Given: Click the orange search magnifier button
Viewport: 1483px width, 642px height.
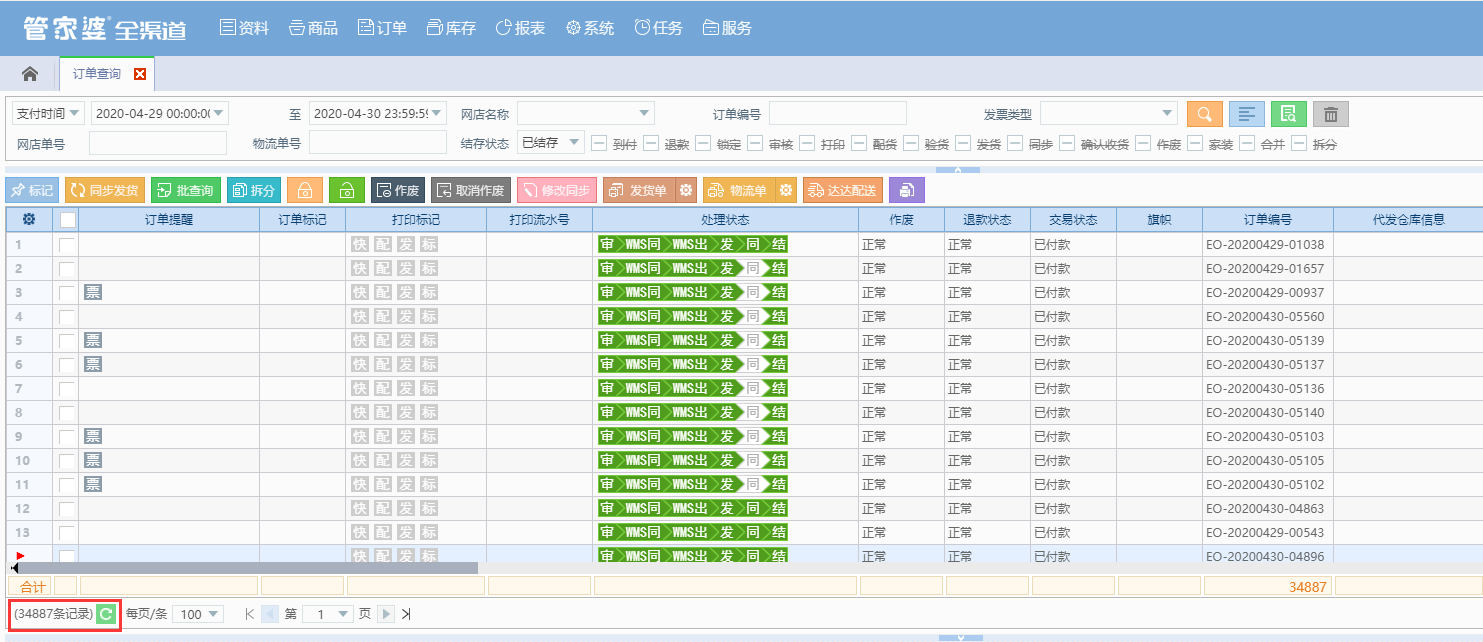Looking at the screenshot, I should point(1204,114).
